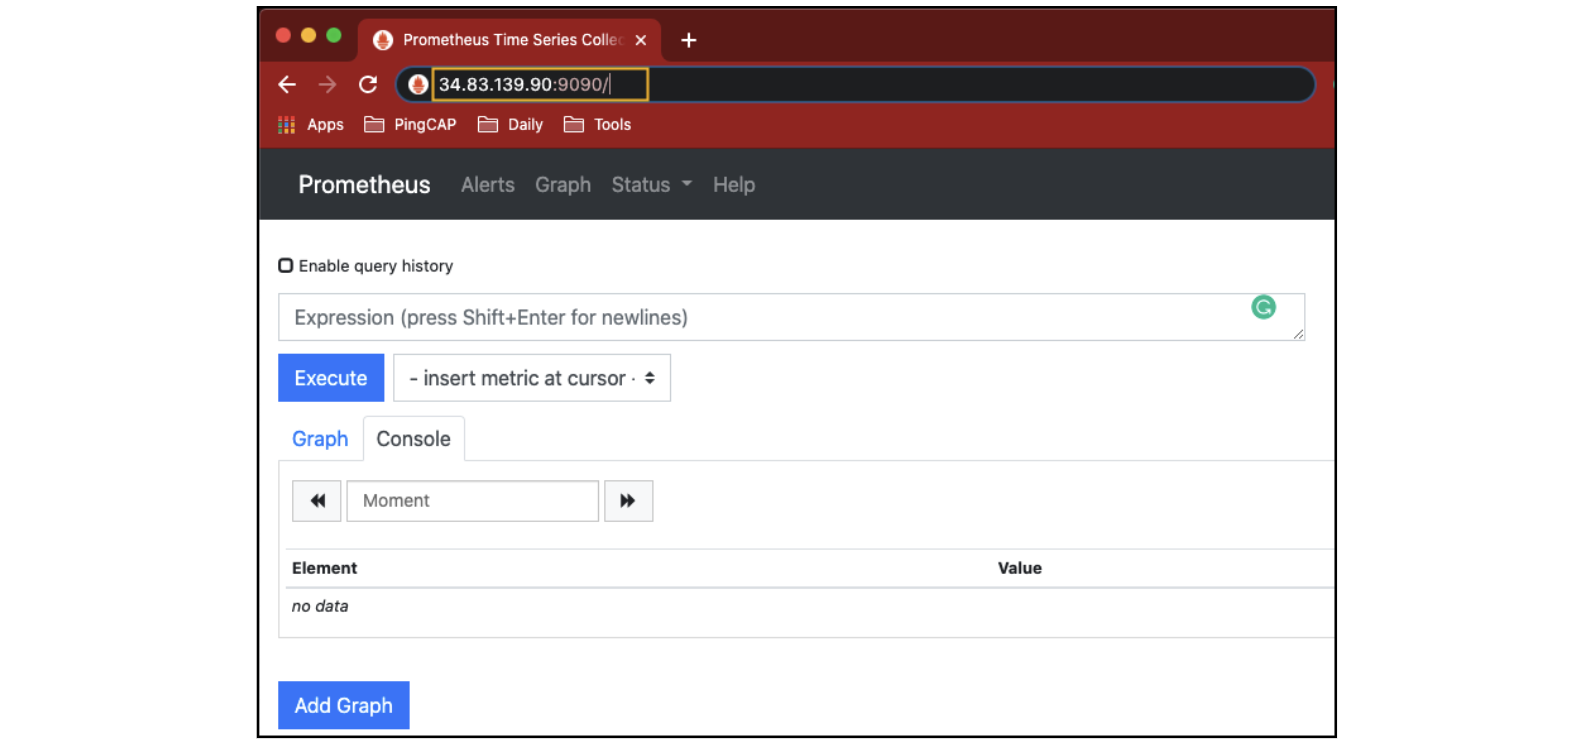Viewport: 1582px width, 744px height.
Task: Click the site icon in the address bar
Action: [x=418, y=85]
